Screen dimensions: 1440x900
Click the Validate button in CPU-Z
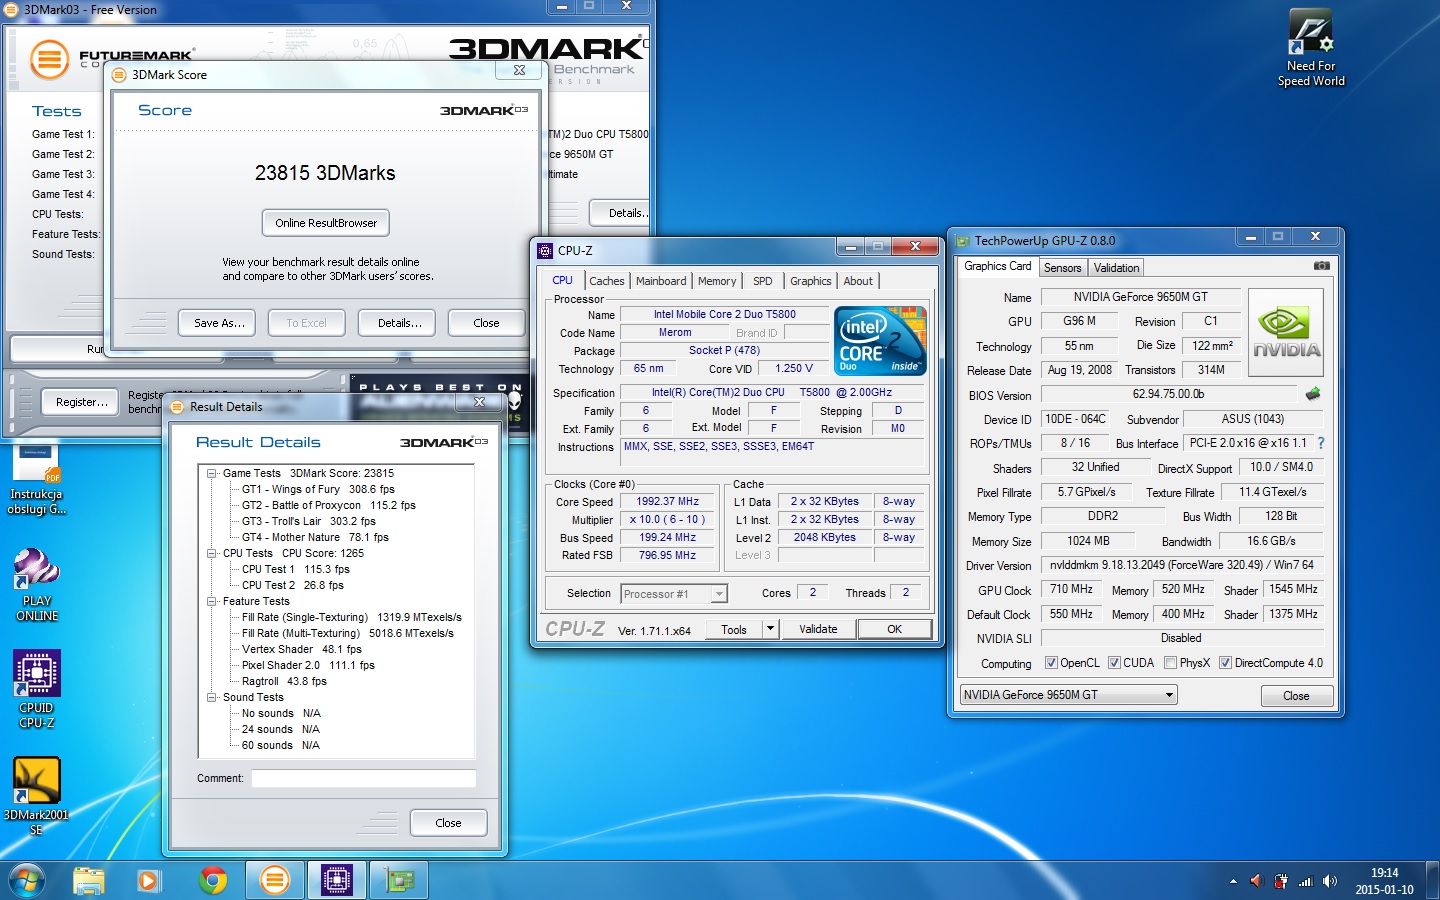818,629
